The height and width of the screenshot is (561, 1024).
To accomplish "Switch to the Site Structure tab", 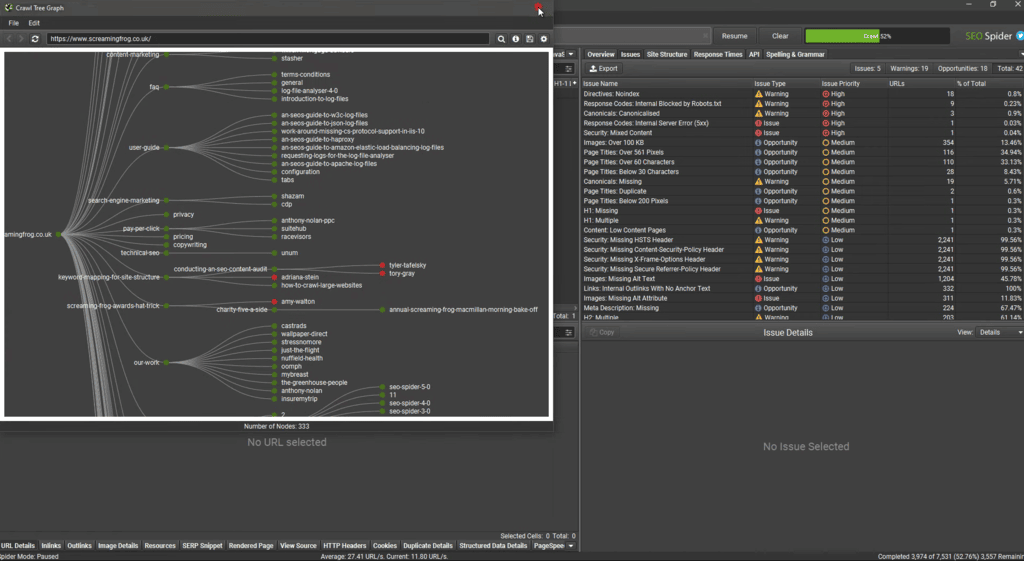I will (x=667, y=54).
